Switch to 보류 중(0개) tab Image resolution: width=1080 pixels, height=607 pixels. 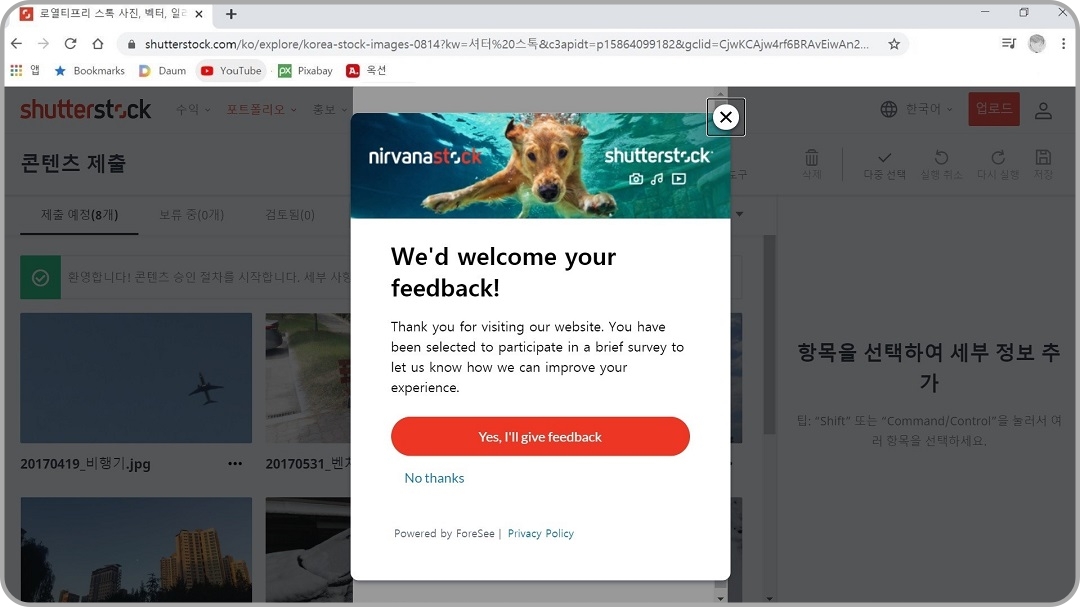point(191,215)
